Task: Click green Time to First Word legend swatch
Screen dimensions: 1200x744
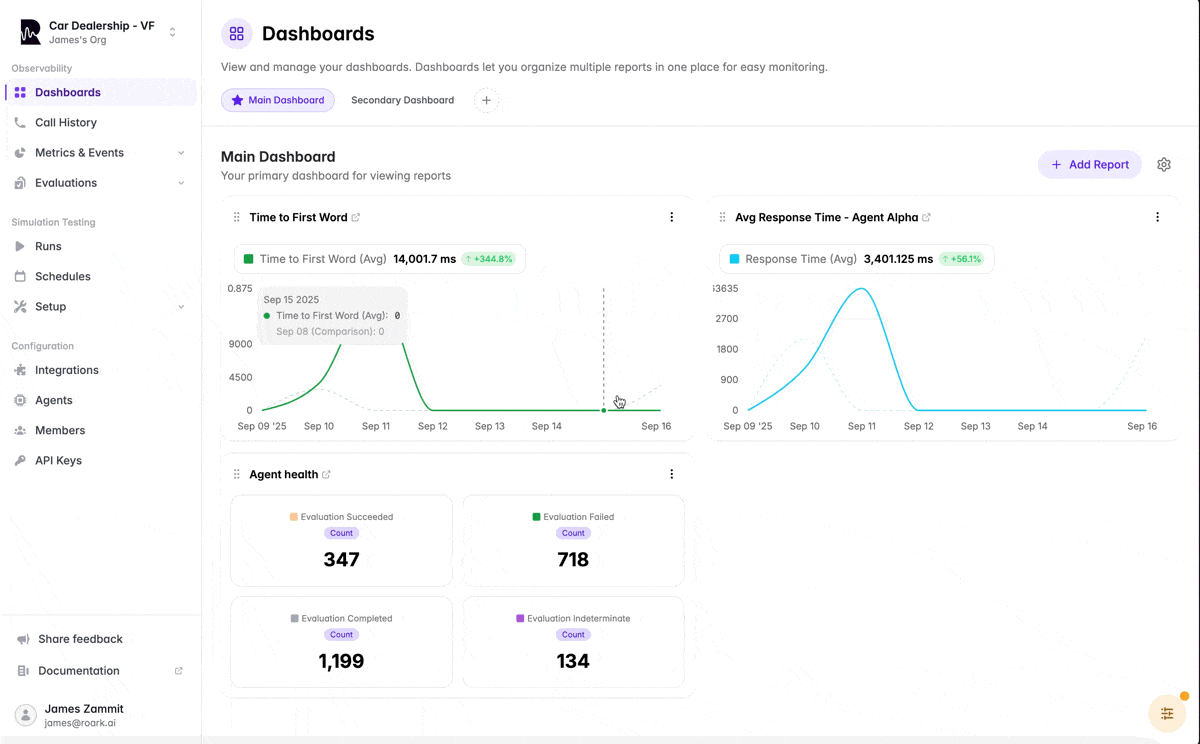Action: [249, 259]
